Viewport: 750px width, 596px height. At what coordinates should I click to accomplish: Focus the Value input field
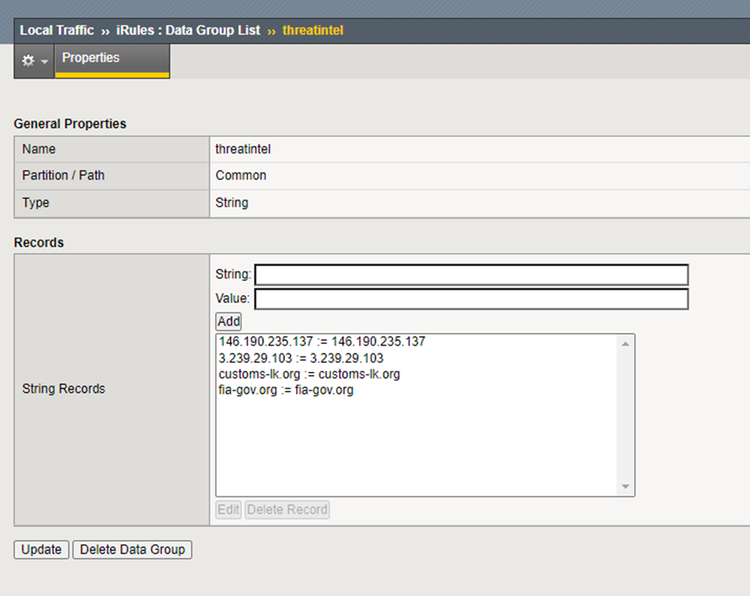(471, 299)
